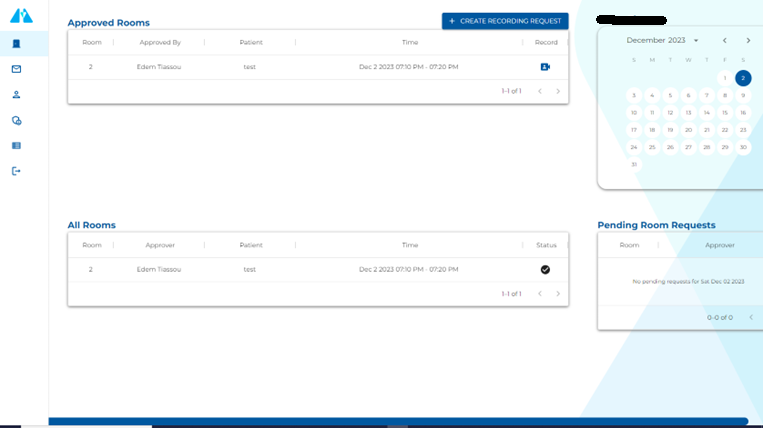Click the Patient column header in All Rooms
Screen dimensions: 763x428
[251, 245]
